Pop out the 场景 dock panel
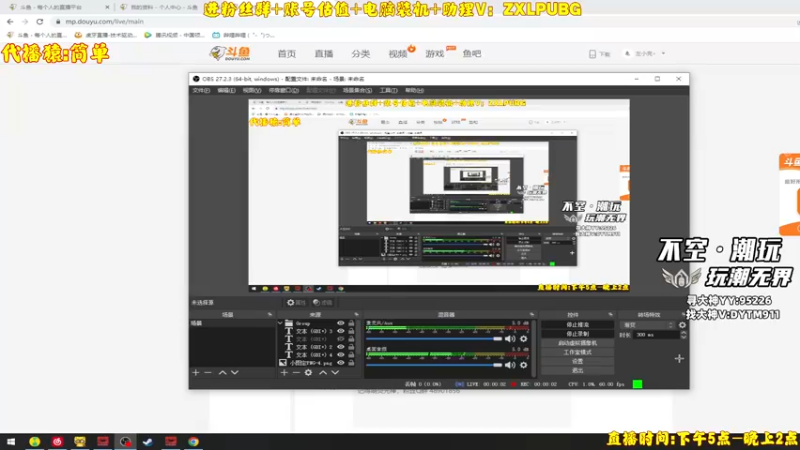 pyautogui.click(x=270, y=315)
